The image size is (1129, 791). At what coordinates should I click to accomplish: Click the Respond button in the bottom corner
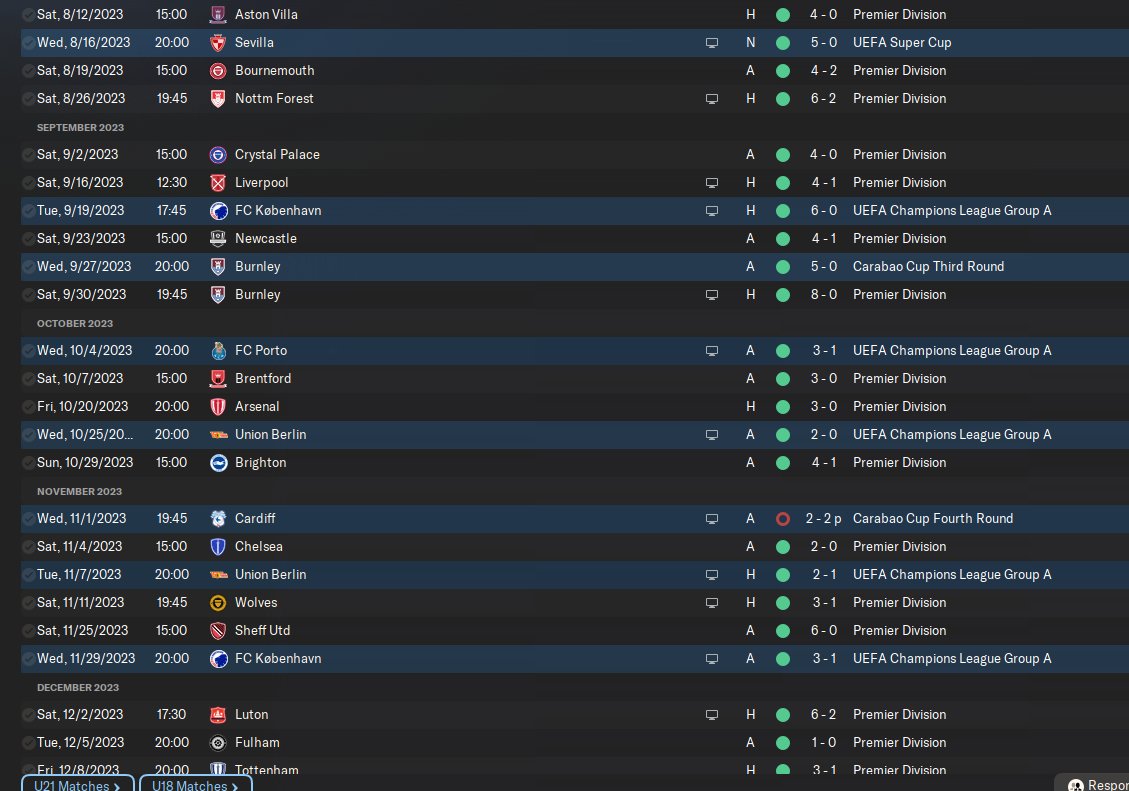coord(1097,785)
